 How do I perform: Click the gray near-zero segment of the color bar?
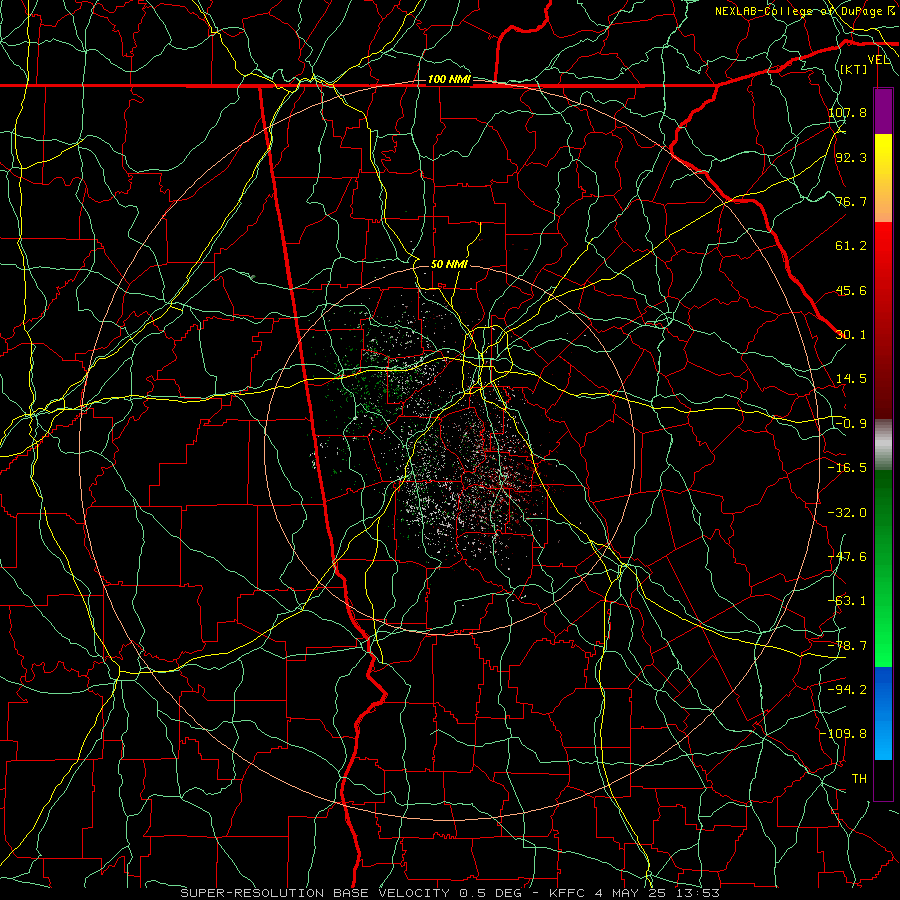click(x=883, y=445)
